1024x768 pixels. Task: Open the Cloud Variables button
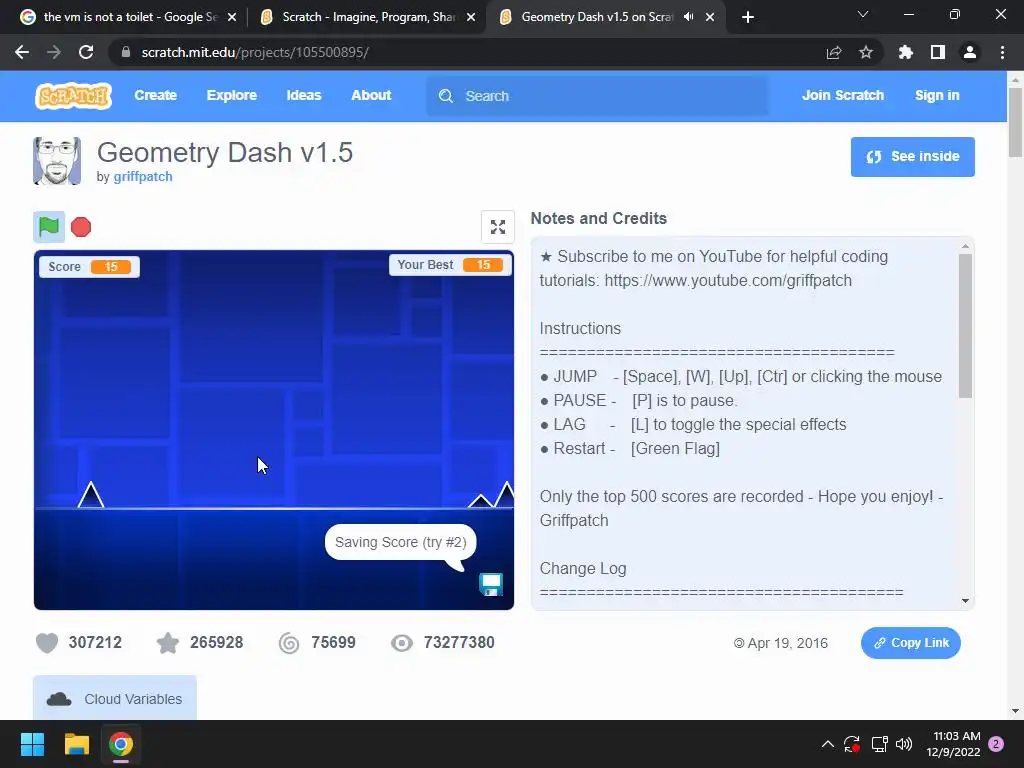pyautogui.click(x=115, y=698)
